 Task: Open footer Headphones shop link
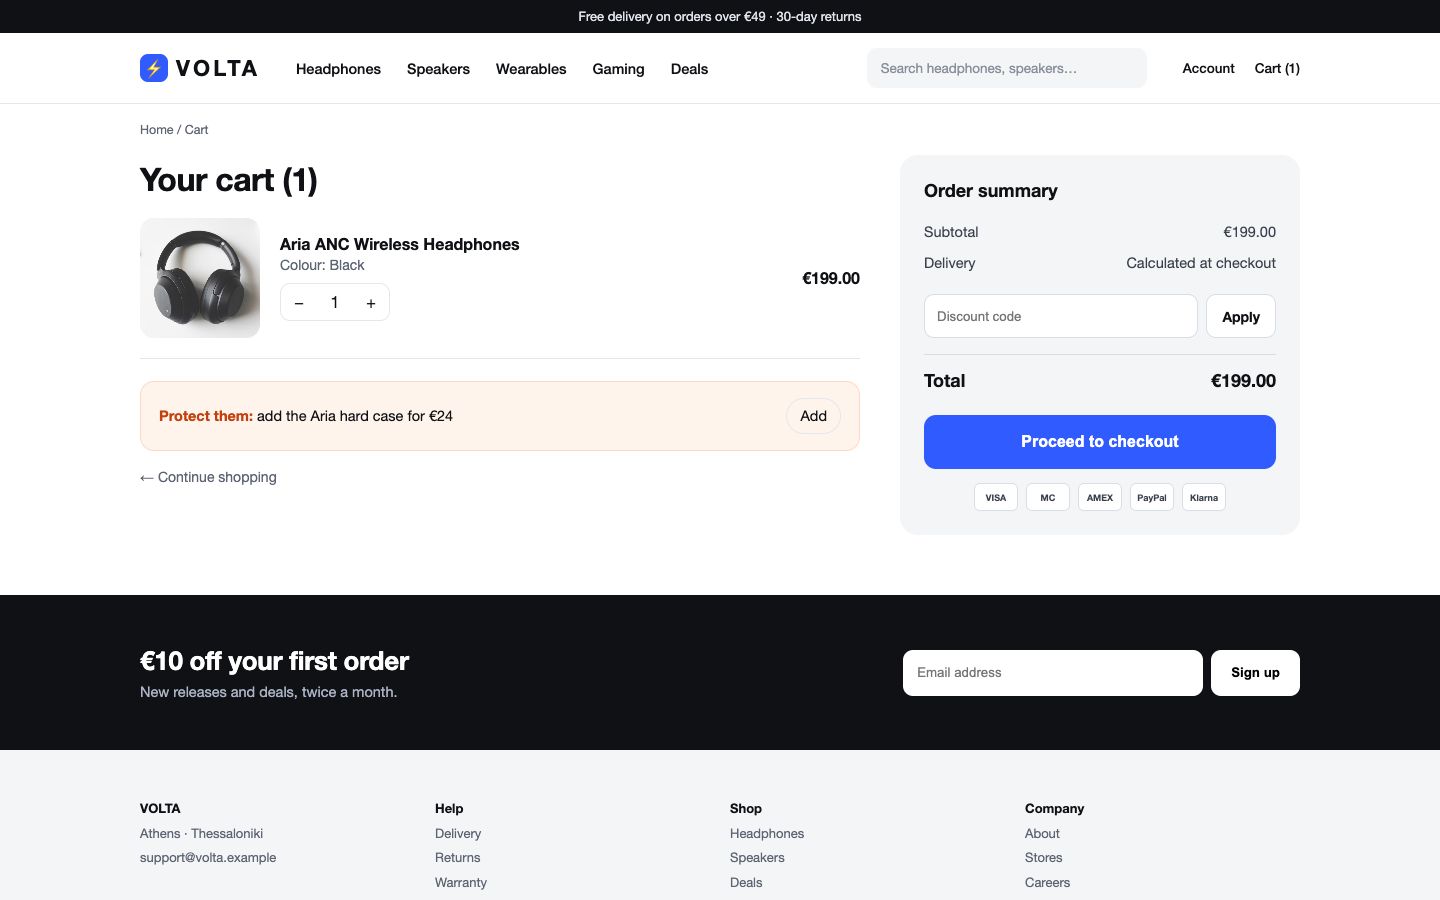click(x=767, y=833)
